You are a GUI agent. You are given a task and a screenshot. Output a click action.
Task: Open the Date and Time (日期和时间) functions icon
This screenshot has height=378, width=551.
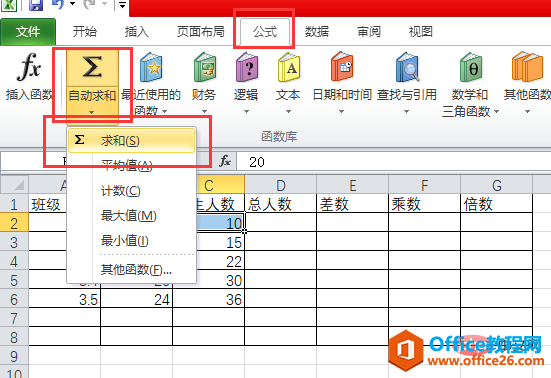click(x=342, y=67)
